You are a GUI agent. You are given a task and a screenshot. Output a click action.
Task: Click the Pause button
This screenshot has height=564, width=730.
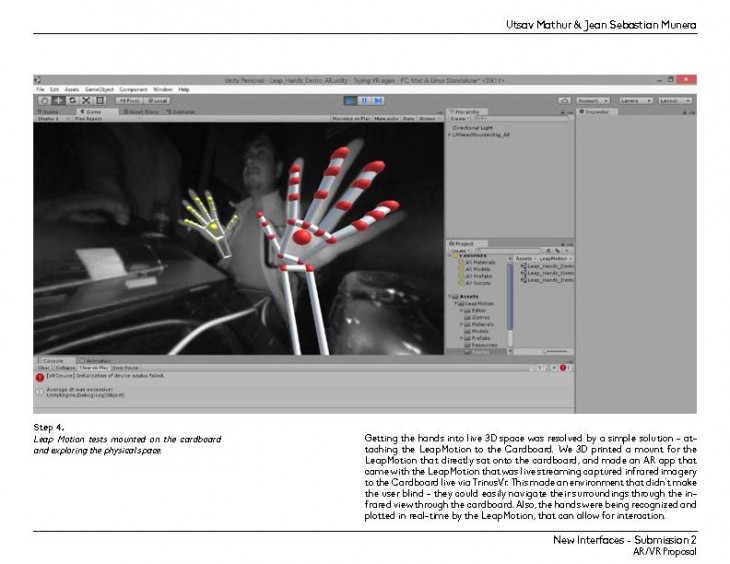(x=365, y=100)
